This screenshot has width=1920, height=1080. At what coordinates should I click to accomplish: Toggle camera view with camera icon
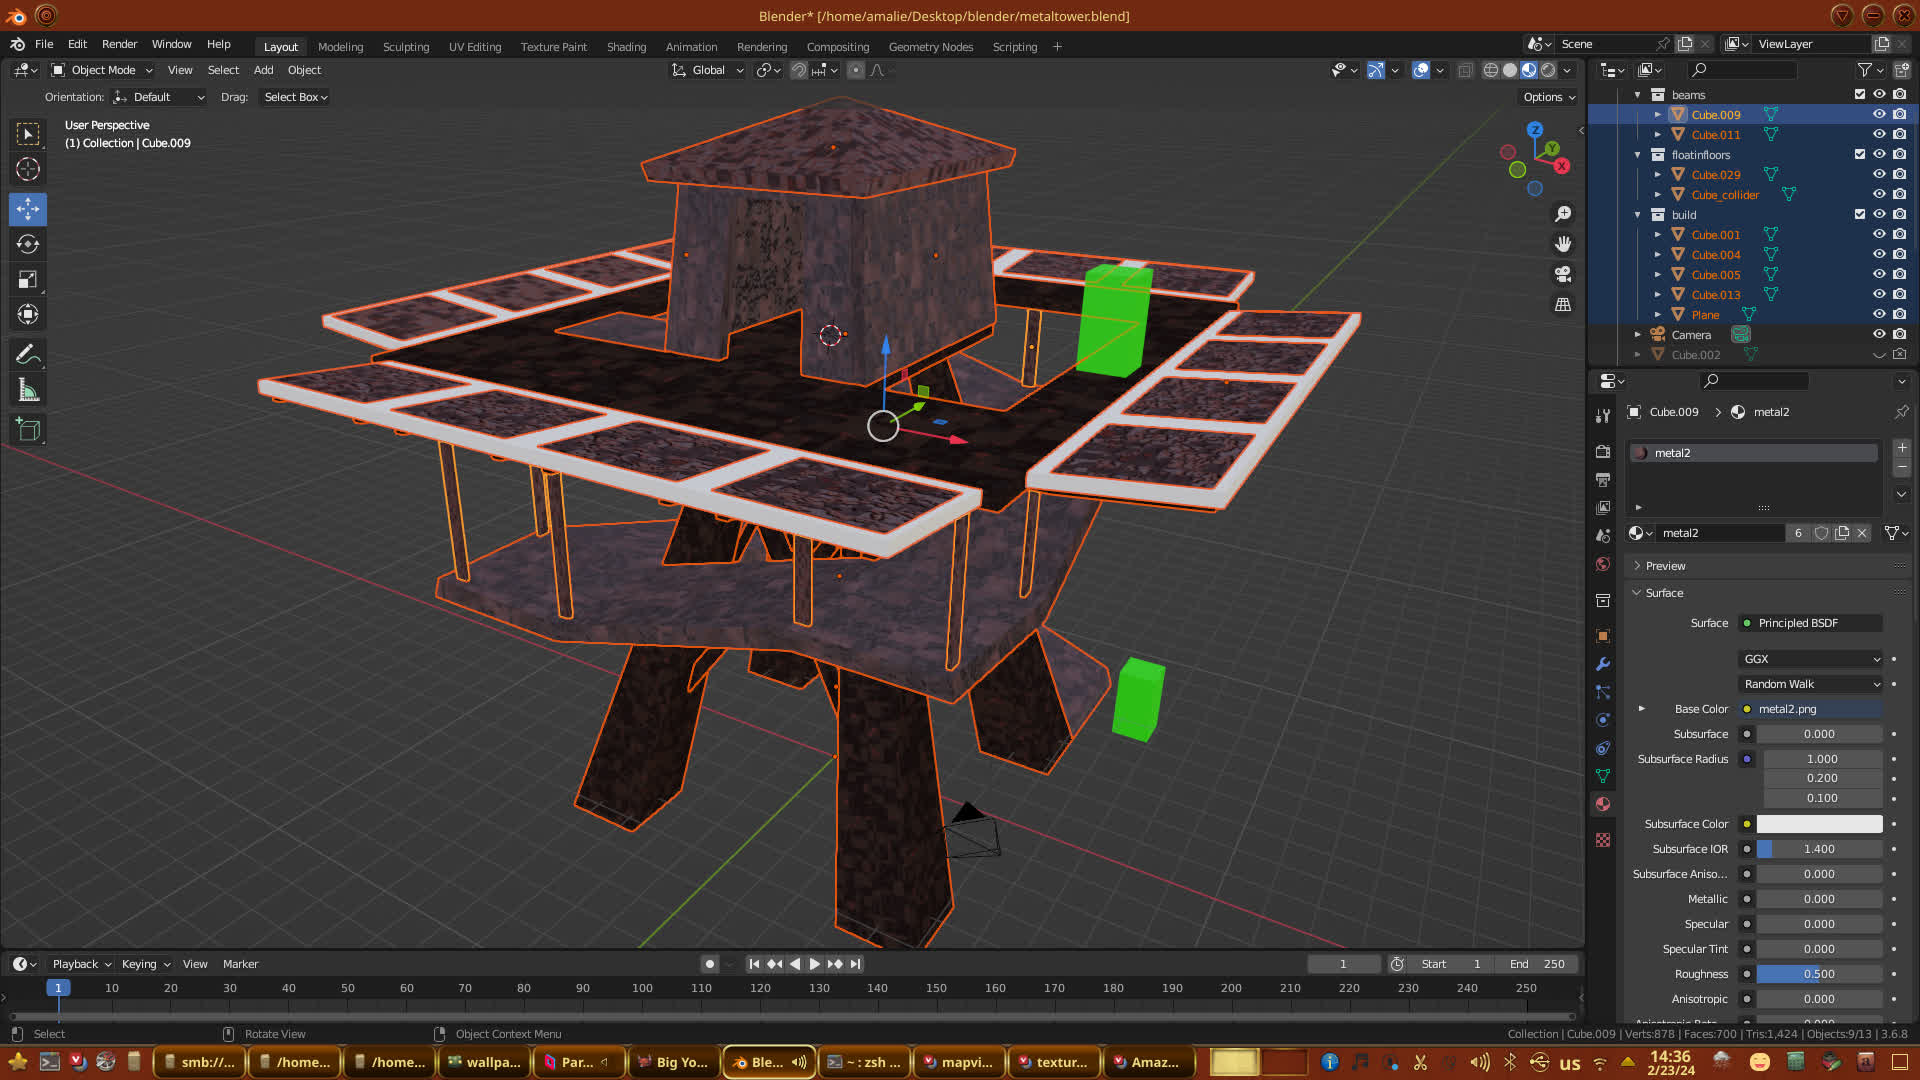click(1562, 274)
